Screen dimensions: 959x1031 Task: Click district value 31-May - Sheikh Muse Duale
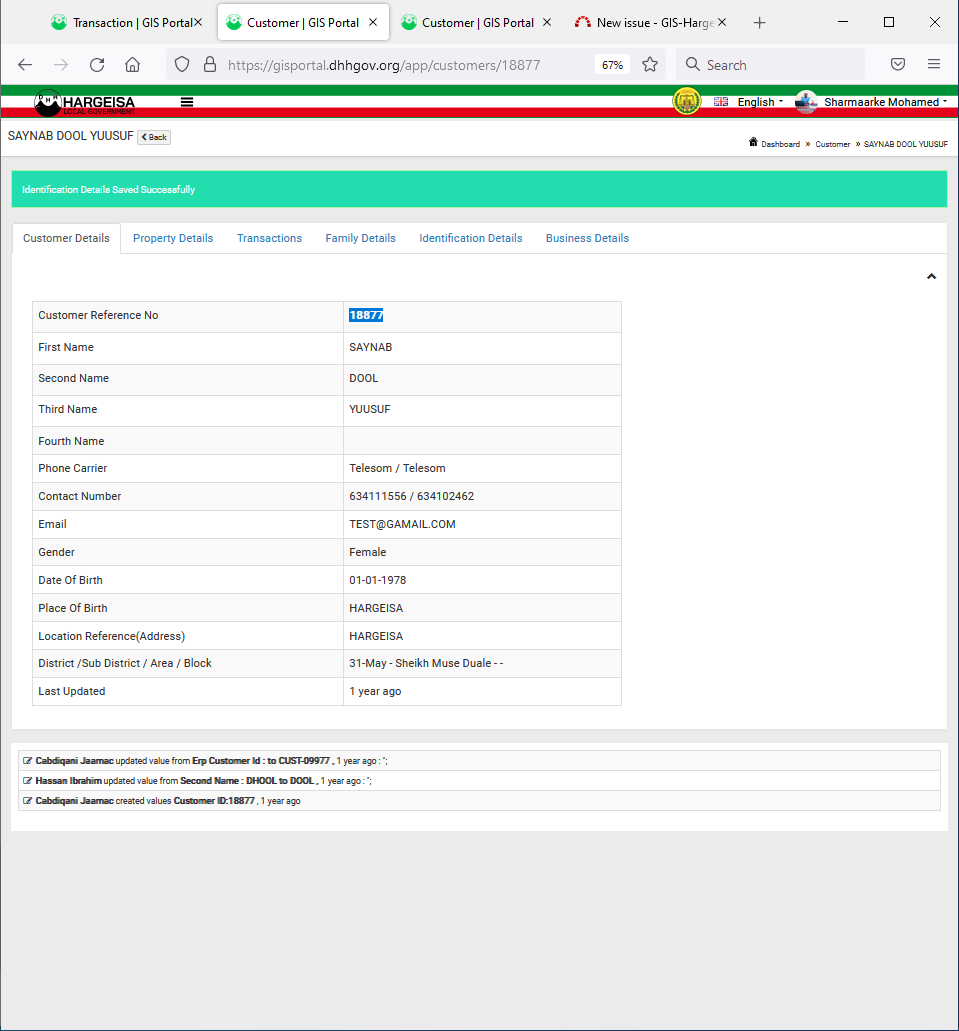point(426,663)
